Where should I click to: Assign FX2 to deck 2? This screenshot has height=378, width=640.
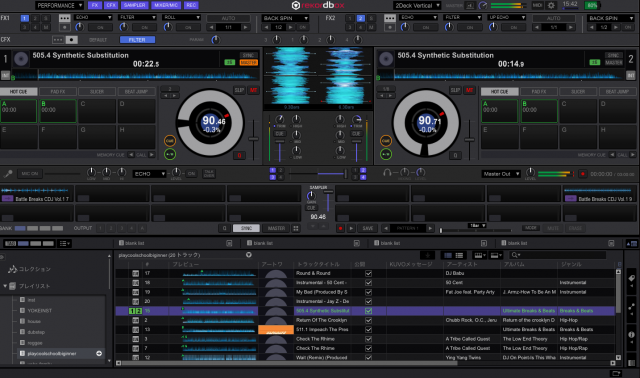[x=360, y=18]
